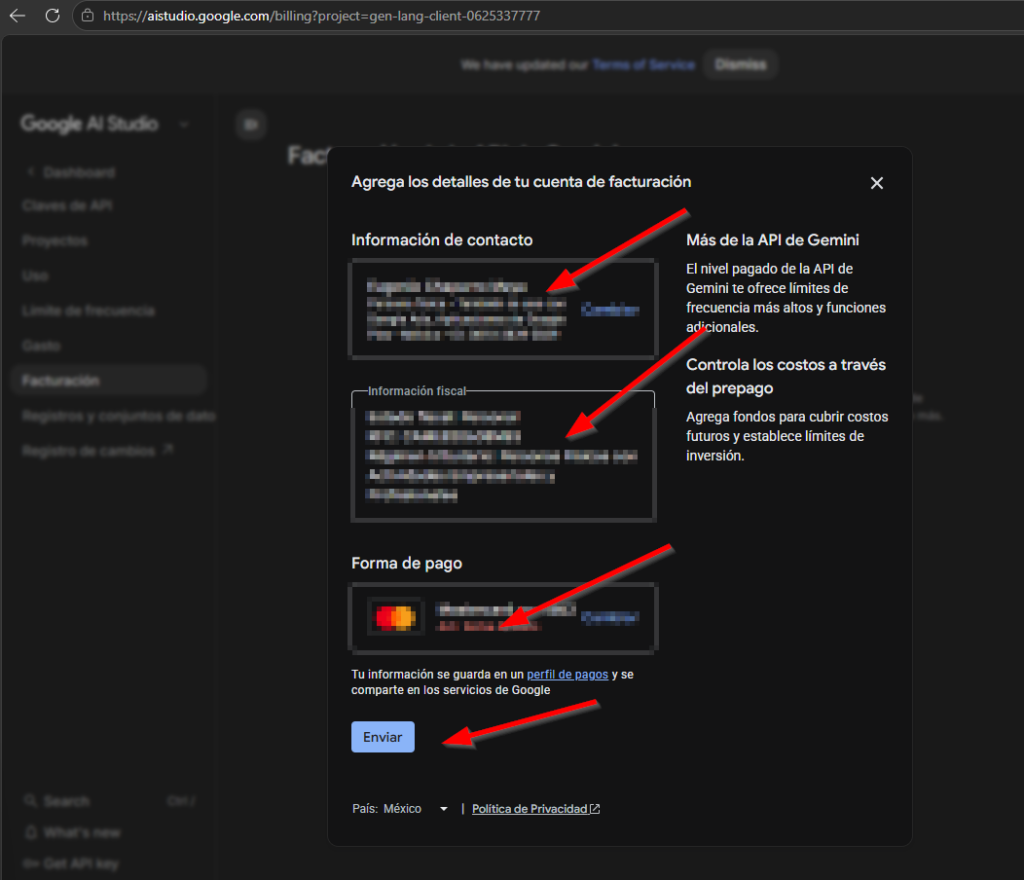1024x880 pixels.
Task: Toggle the sidebar panel icon
Action: click(251, 124)
